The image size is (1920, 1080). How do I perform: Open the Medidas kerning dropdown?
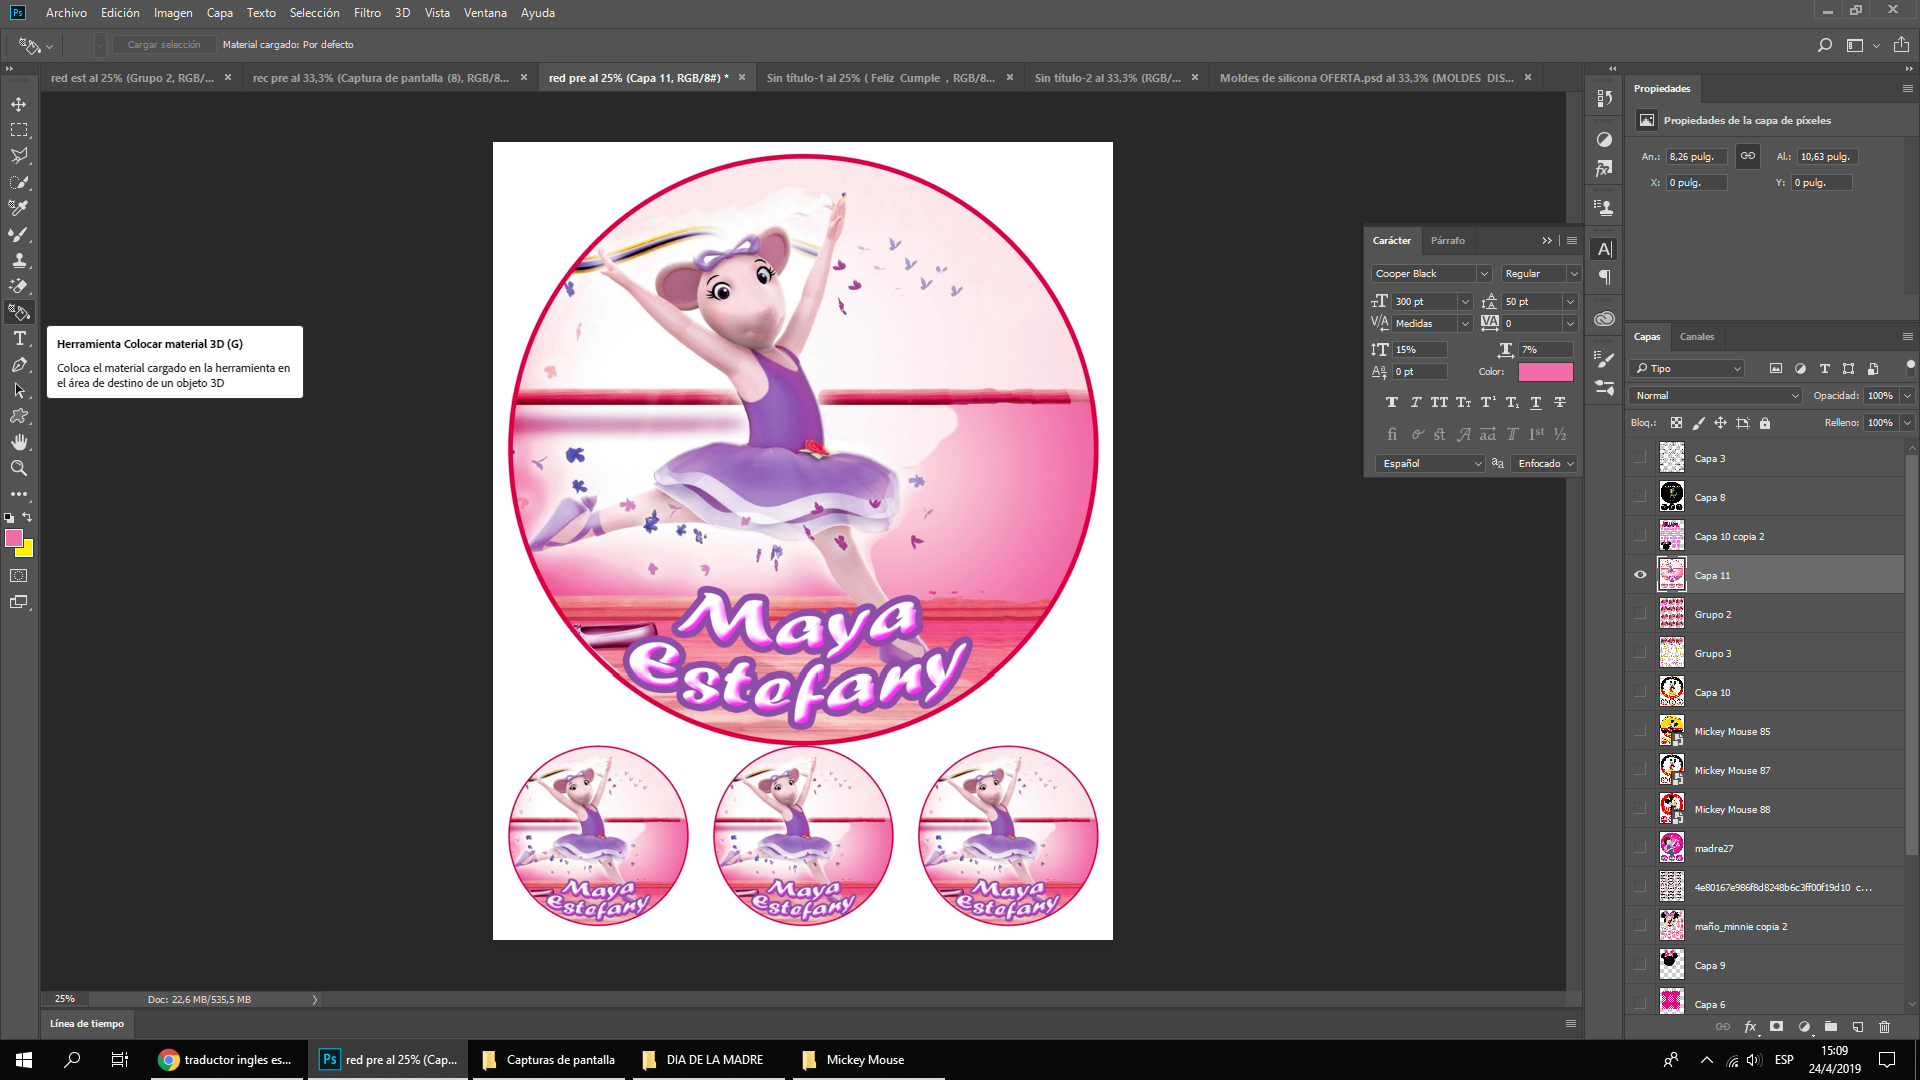pyautogui.click(x=1465, y=324)
